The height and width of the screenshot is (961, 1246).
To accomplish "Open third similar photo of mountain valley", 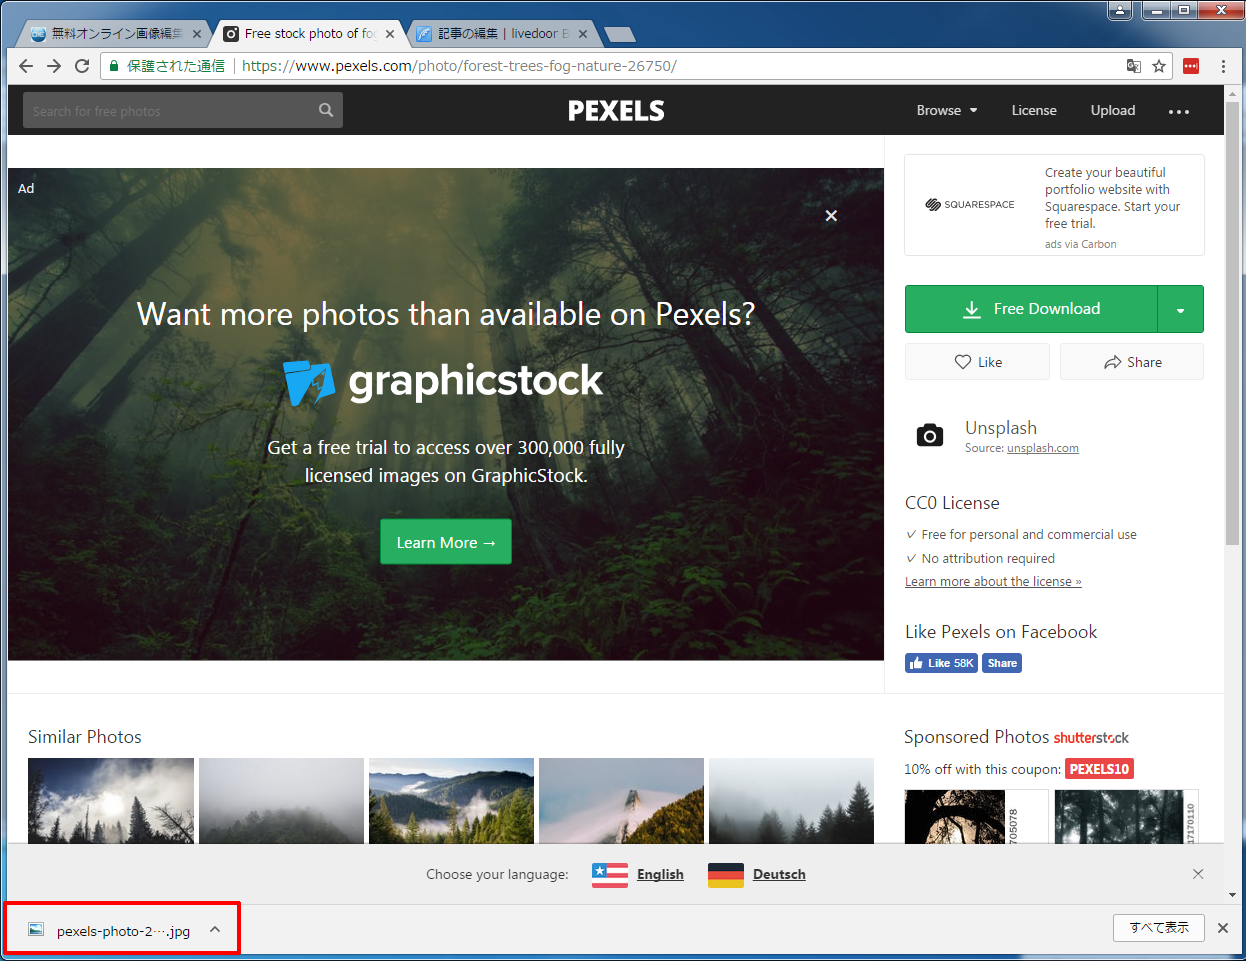I will tap(451, 801).
